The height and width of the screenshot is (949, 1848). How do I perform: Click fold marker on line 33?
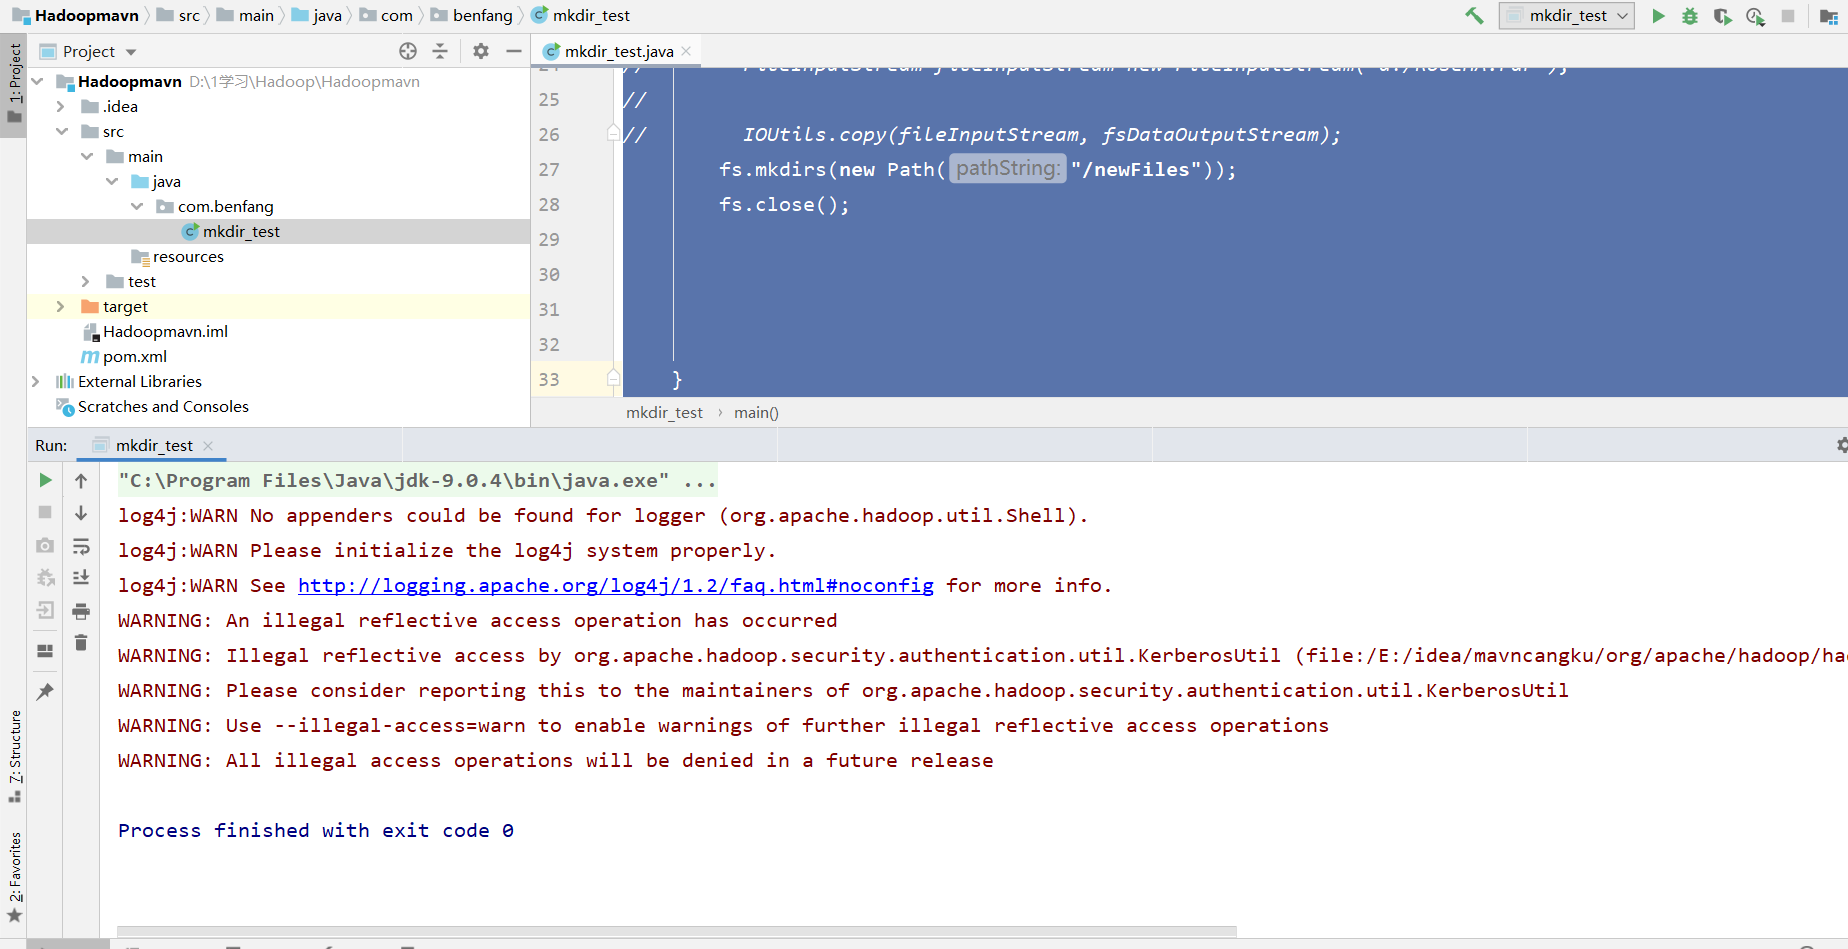(614, 377)
